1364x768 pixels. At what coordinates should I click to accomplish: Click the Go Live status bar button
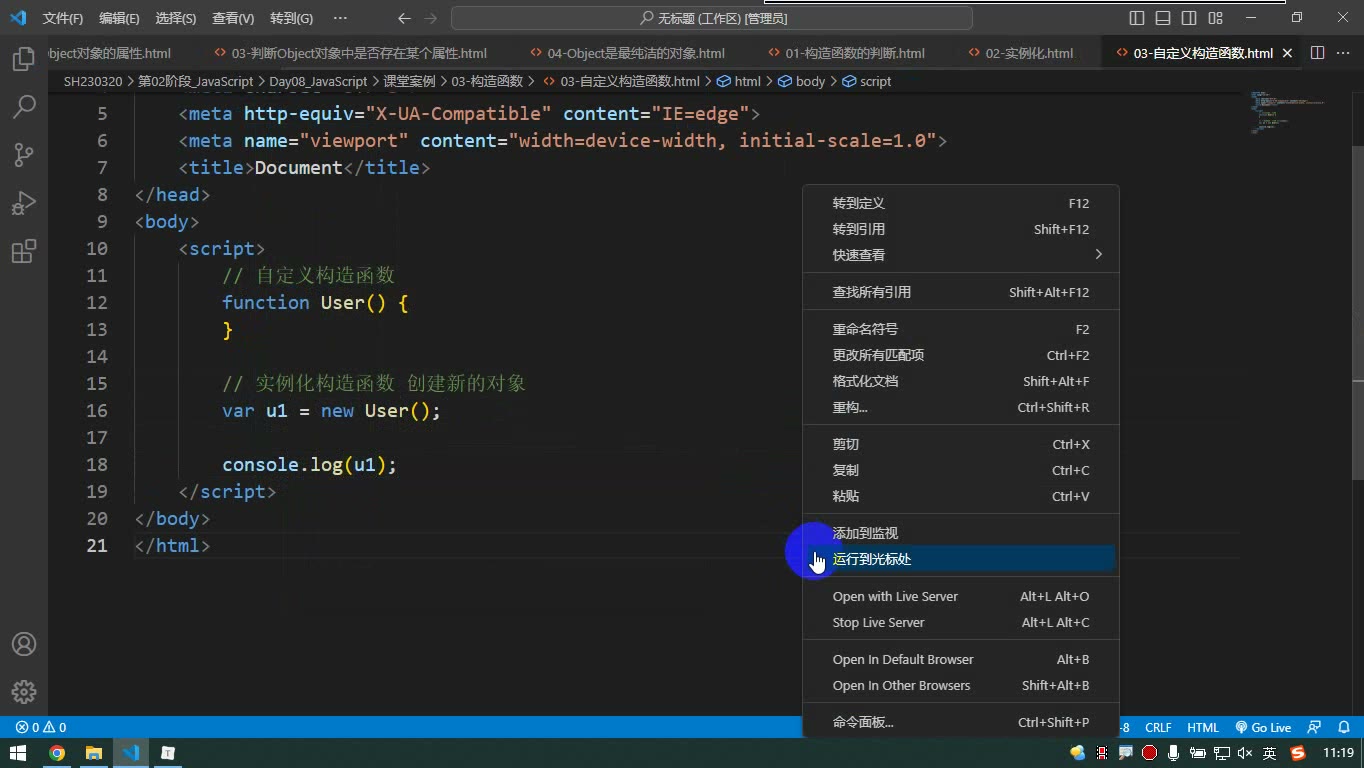(x=1263, y=727)
